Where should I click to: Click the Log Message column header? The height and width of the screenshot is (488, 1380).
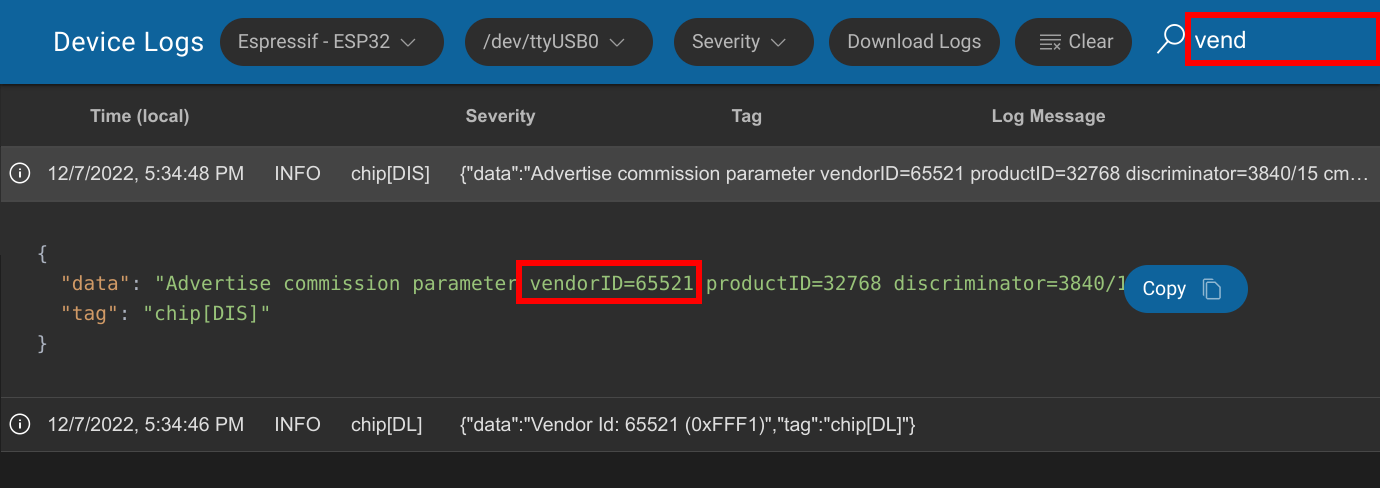[x=1048, y=116]
